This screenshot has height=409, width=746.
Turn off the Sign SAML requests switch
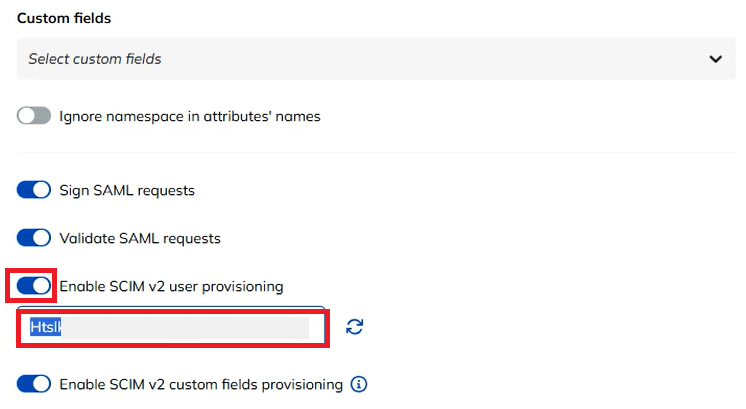34,190
